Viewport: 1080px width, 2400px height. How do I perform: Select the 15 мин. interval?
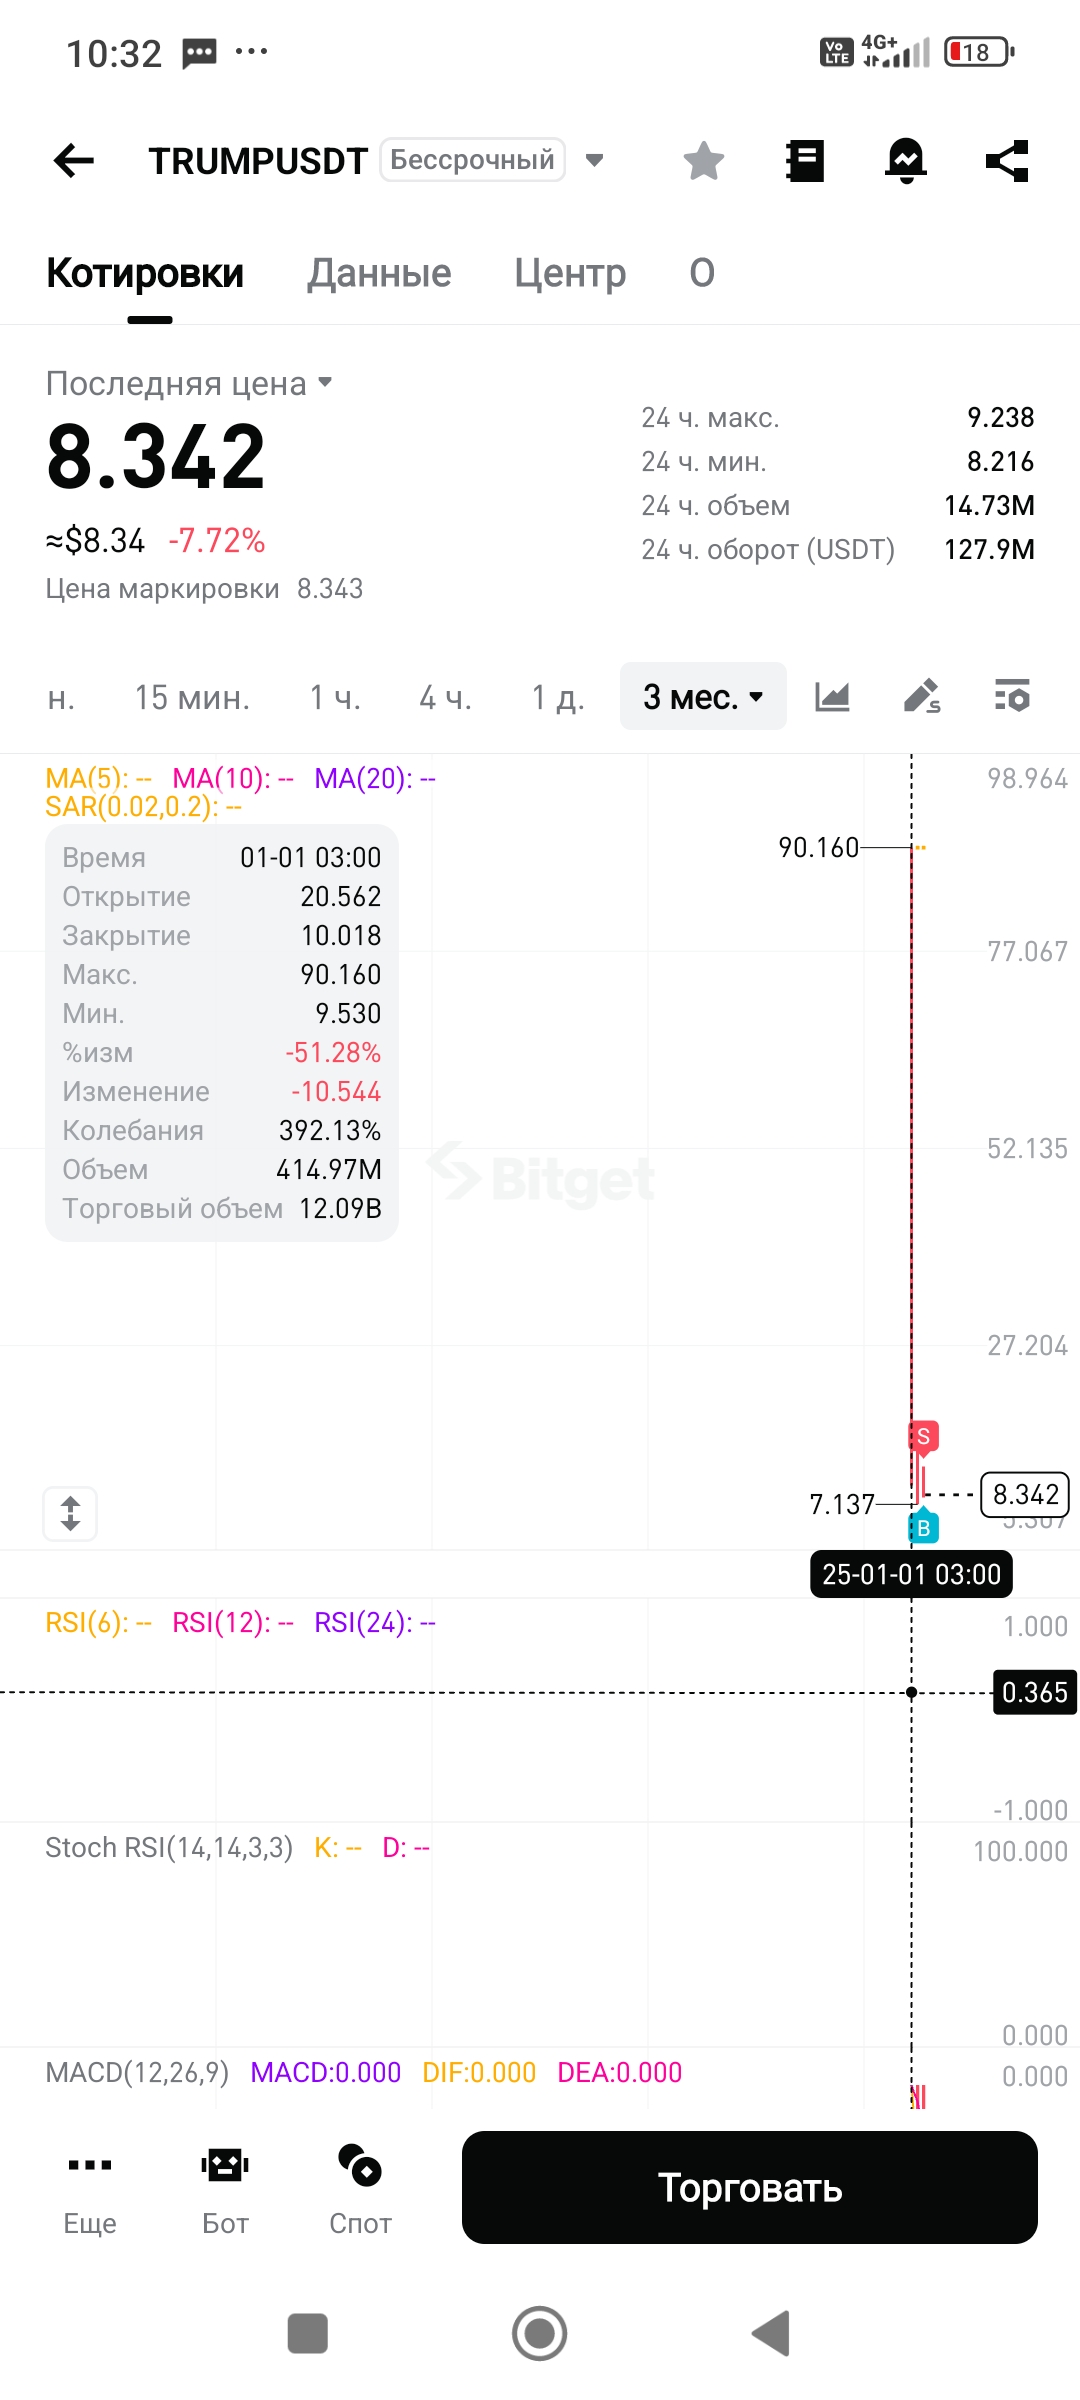pyautogui.click(x=192, y=697)
